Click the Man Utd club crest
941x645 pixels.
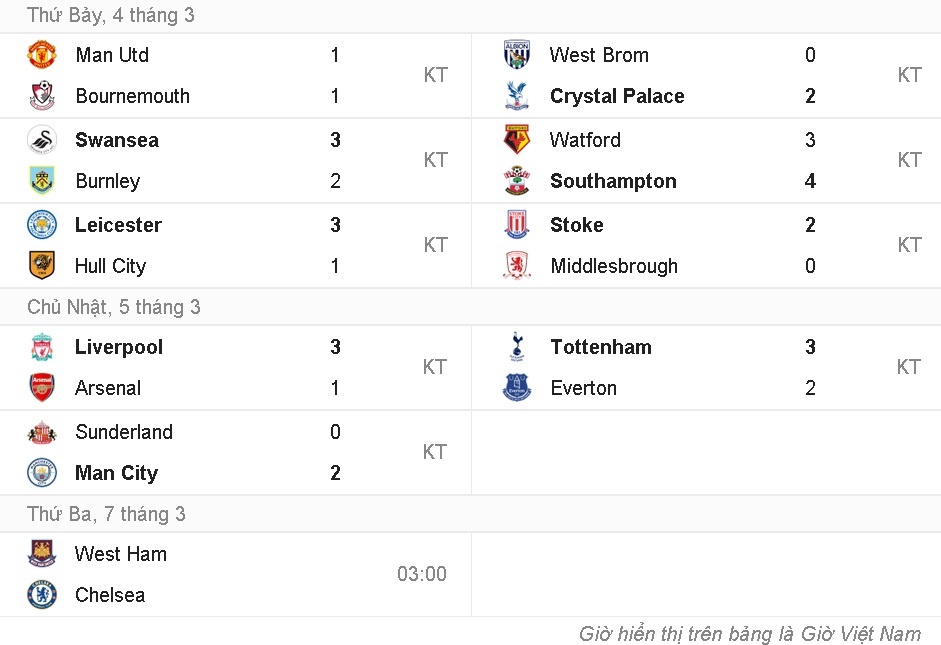click(41, 55)
